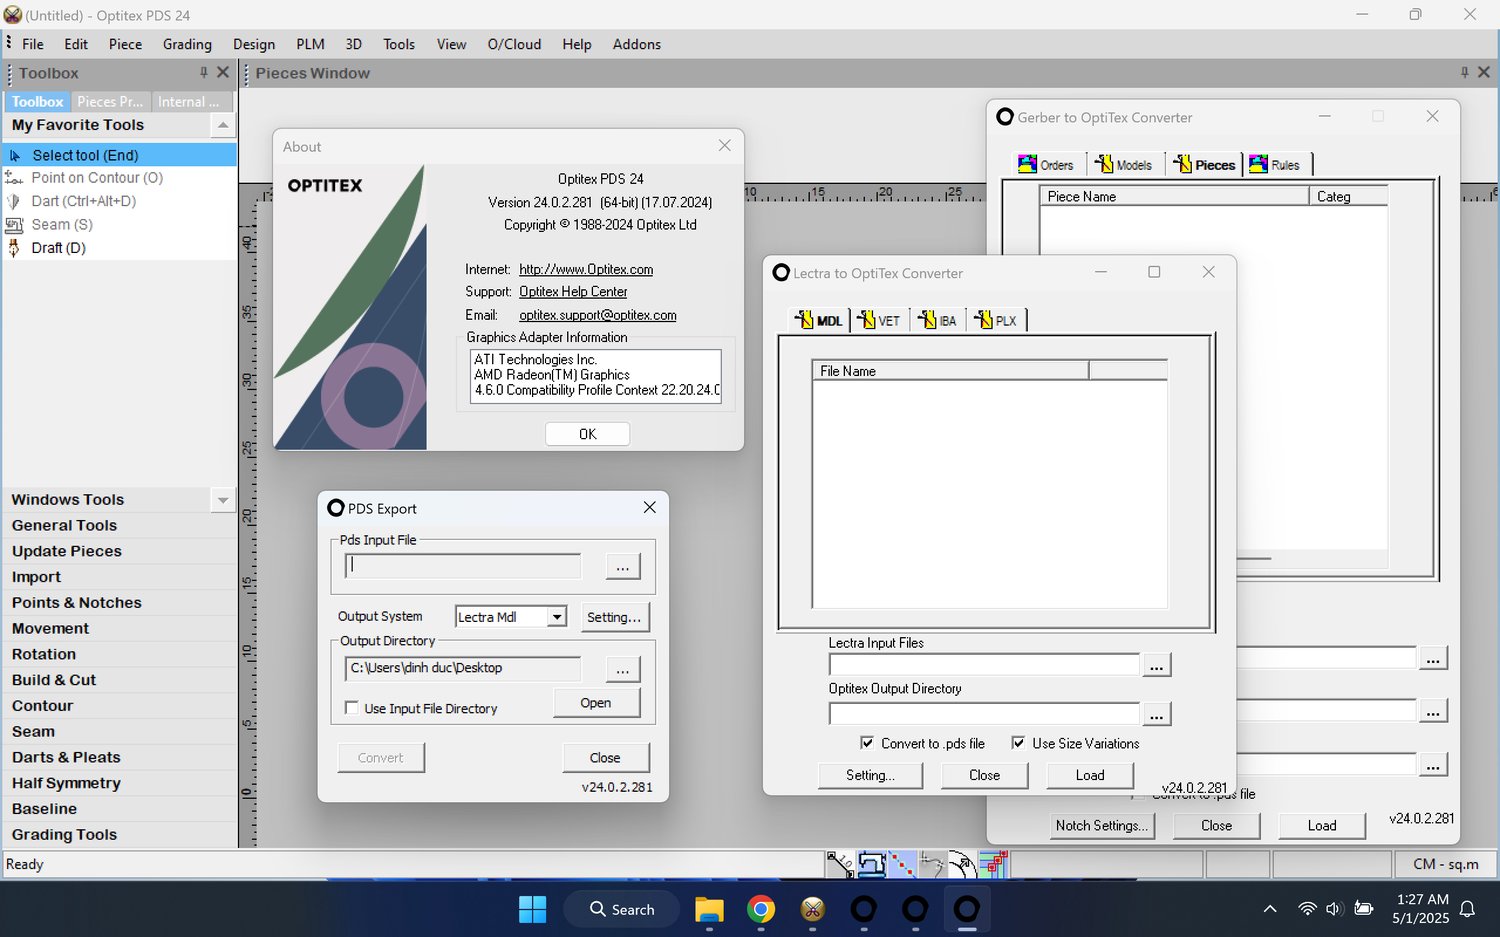Image resolution: width=1500 pixels, height=937 pixels.
Task: Open the IBA tab in Lectra converter
Action: [938, 320]
